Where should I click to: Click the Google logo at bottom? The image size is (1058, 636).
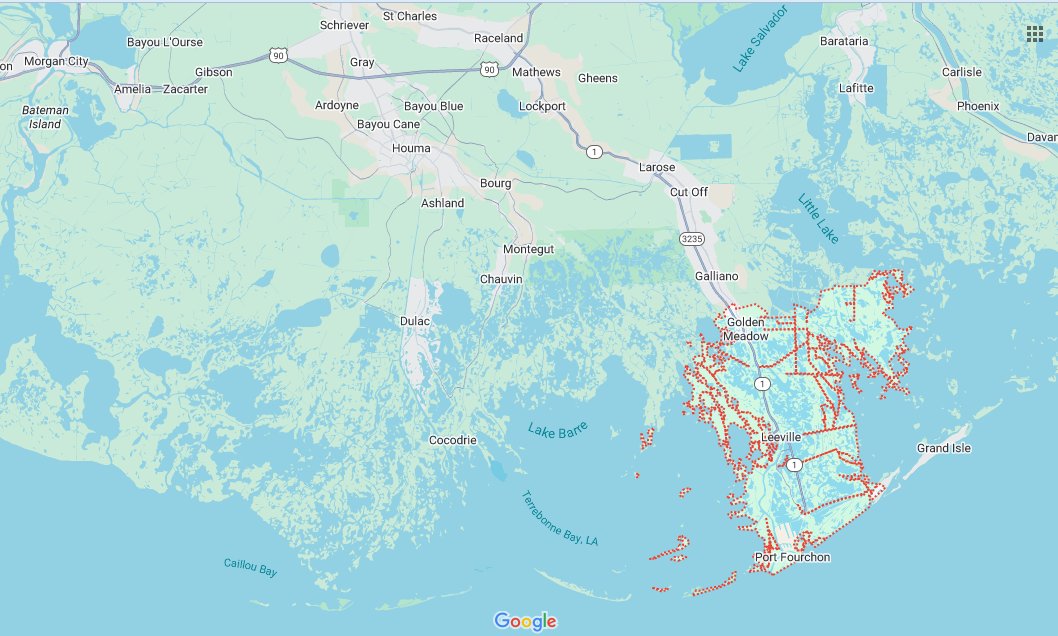[x=525, y=621]
